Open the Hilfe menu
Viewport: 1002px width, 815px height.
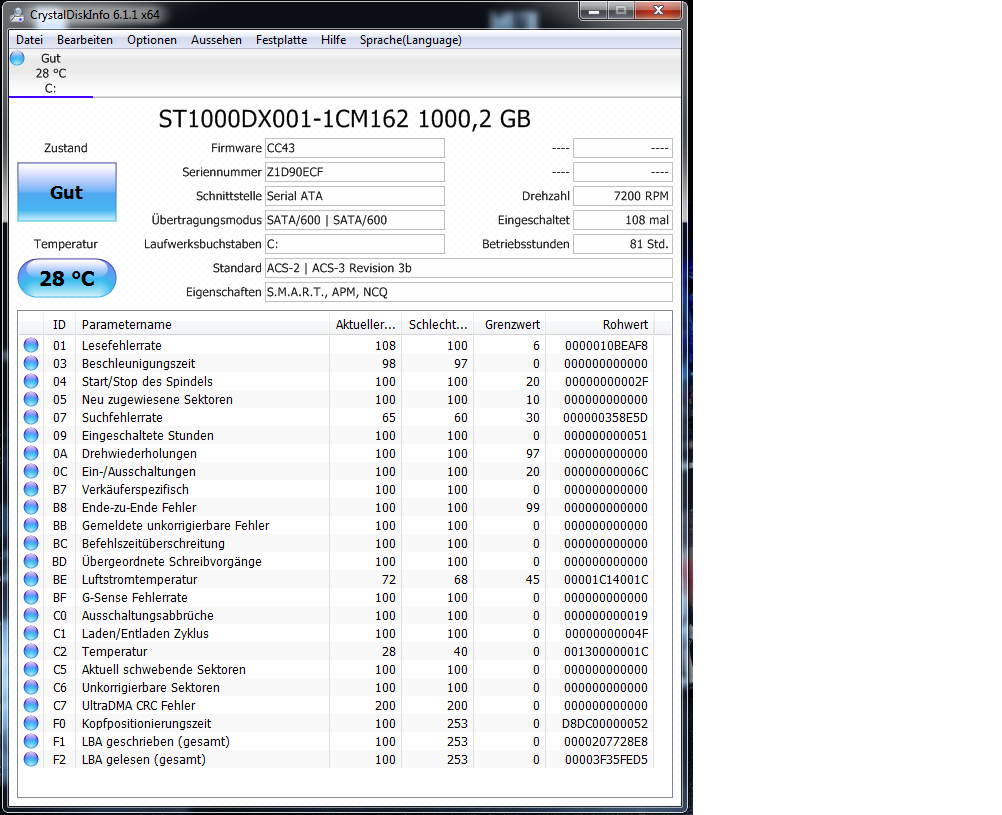coord(334,40)
